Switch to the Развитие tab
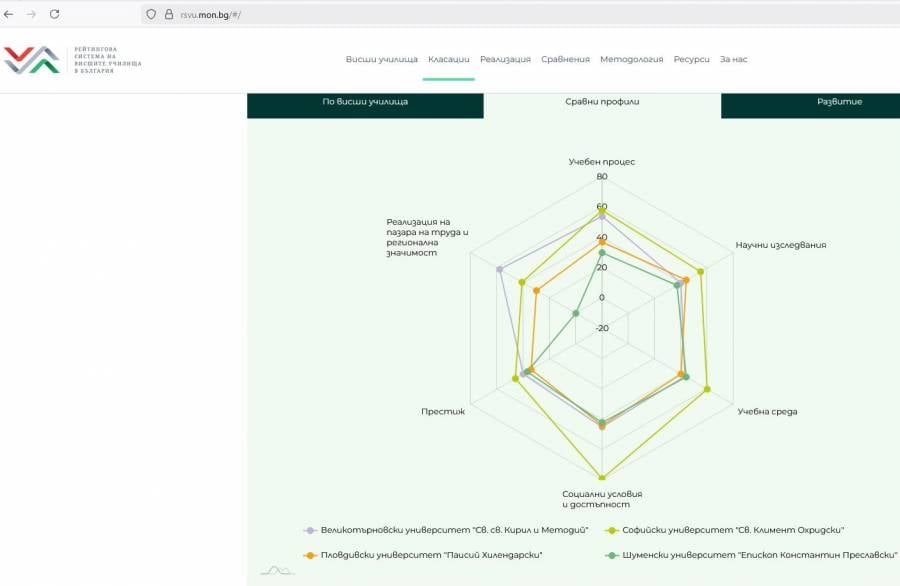Screen dimensions: 900x586 [839, 102]
